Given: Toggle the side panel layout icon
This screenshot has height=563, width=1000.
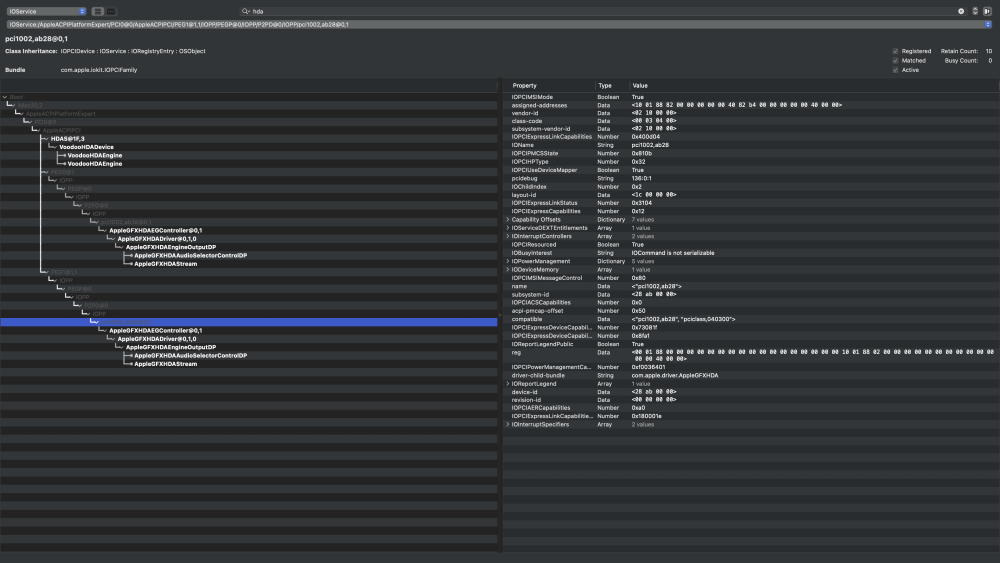Looking at the screenshot, I should point(987,11).
